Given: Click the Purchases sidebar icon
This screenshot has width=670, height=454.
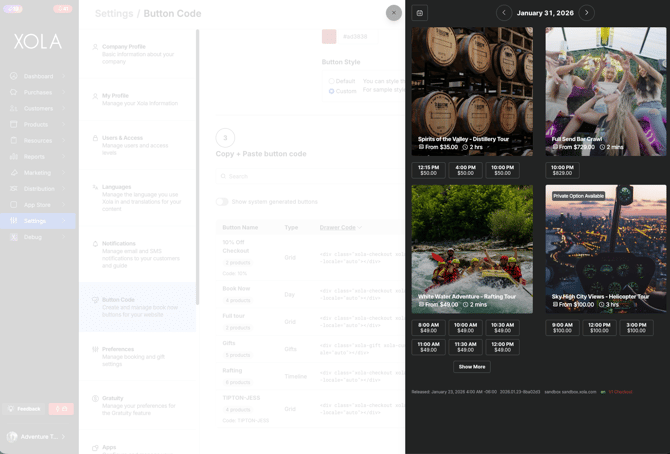Looking at the screenshot, I should coord(14,92).
